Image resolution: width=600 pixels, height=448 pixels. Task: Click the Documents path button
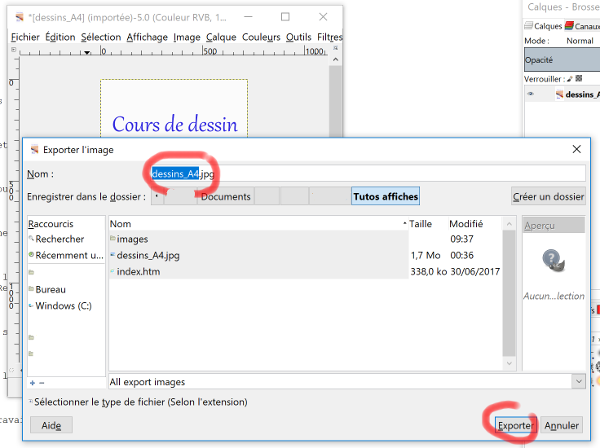tap(226, 197)
